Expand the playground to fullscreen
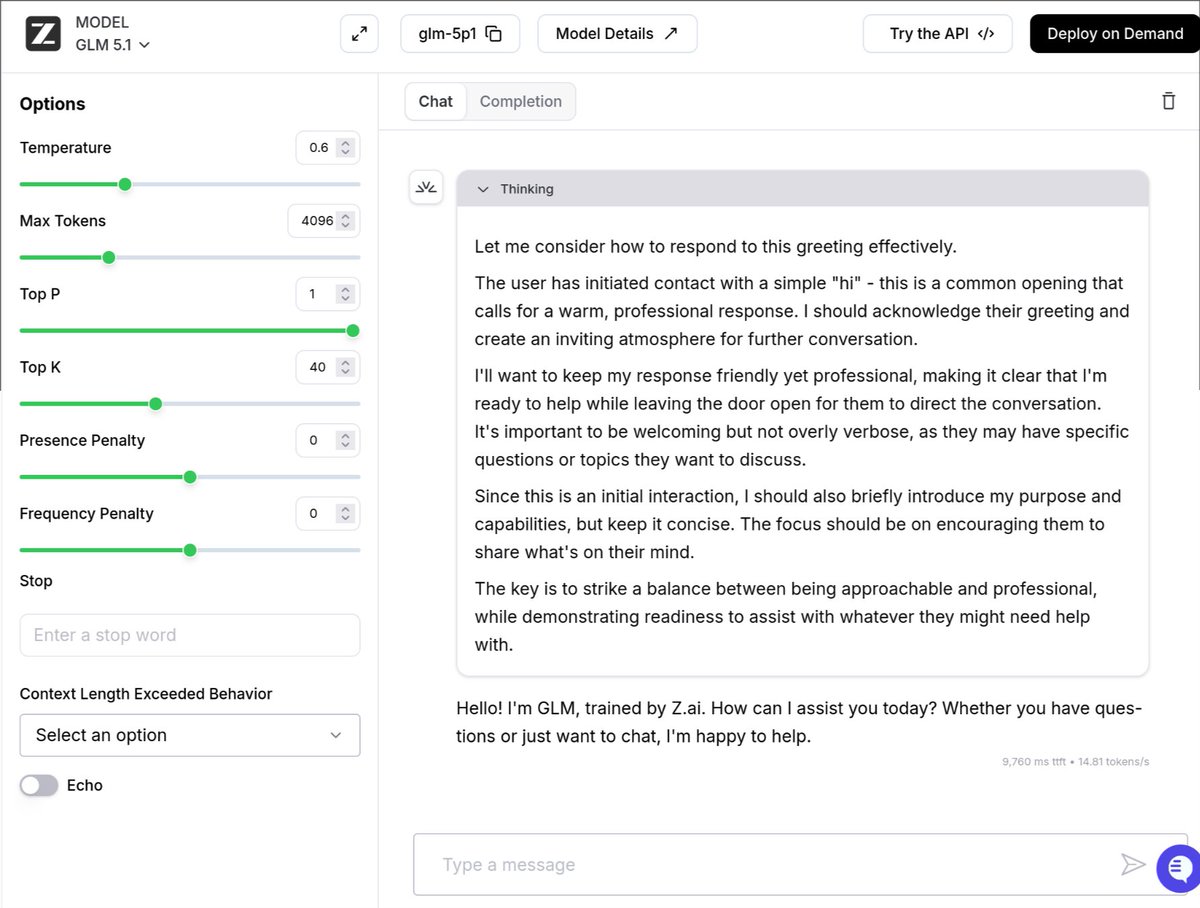The width and height of the screenshot is (1200, 908). tap(359, 33)
